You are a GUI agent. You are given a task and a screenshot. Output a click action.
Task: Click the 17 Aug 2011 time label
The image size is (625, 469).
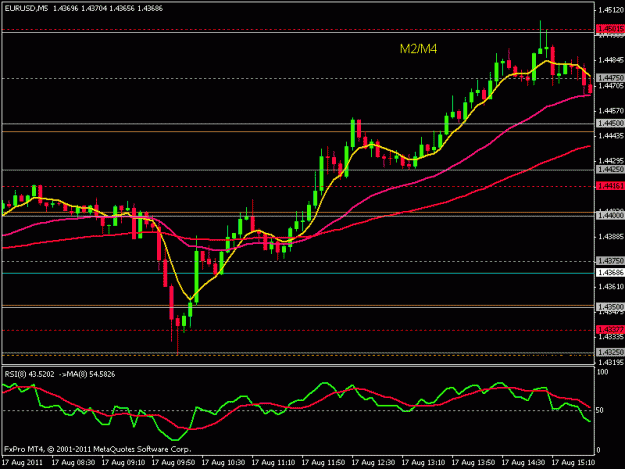pyautogui.click(x=22, y=463)
